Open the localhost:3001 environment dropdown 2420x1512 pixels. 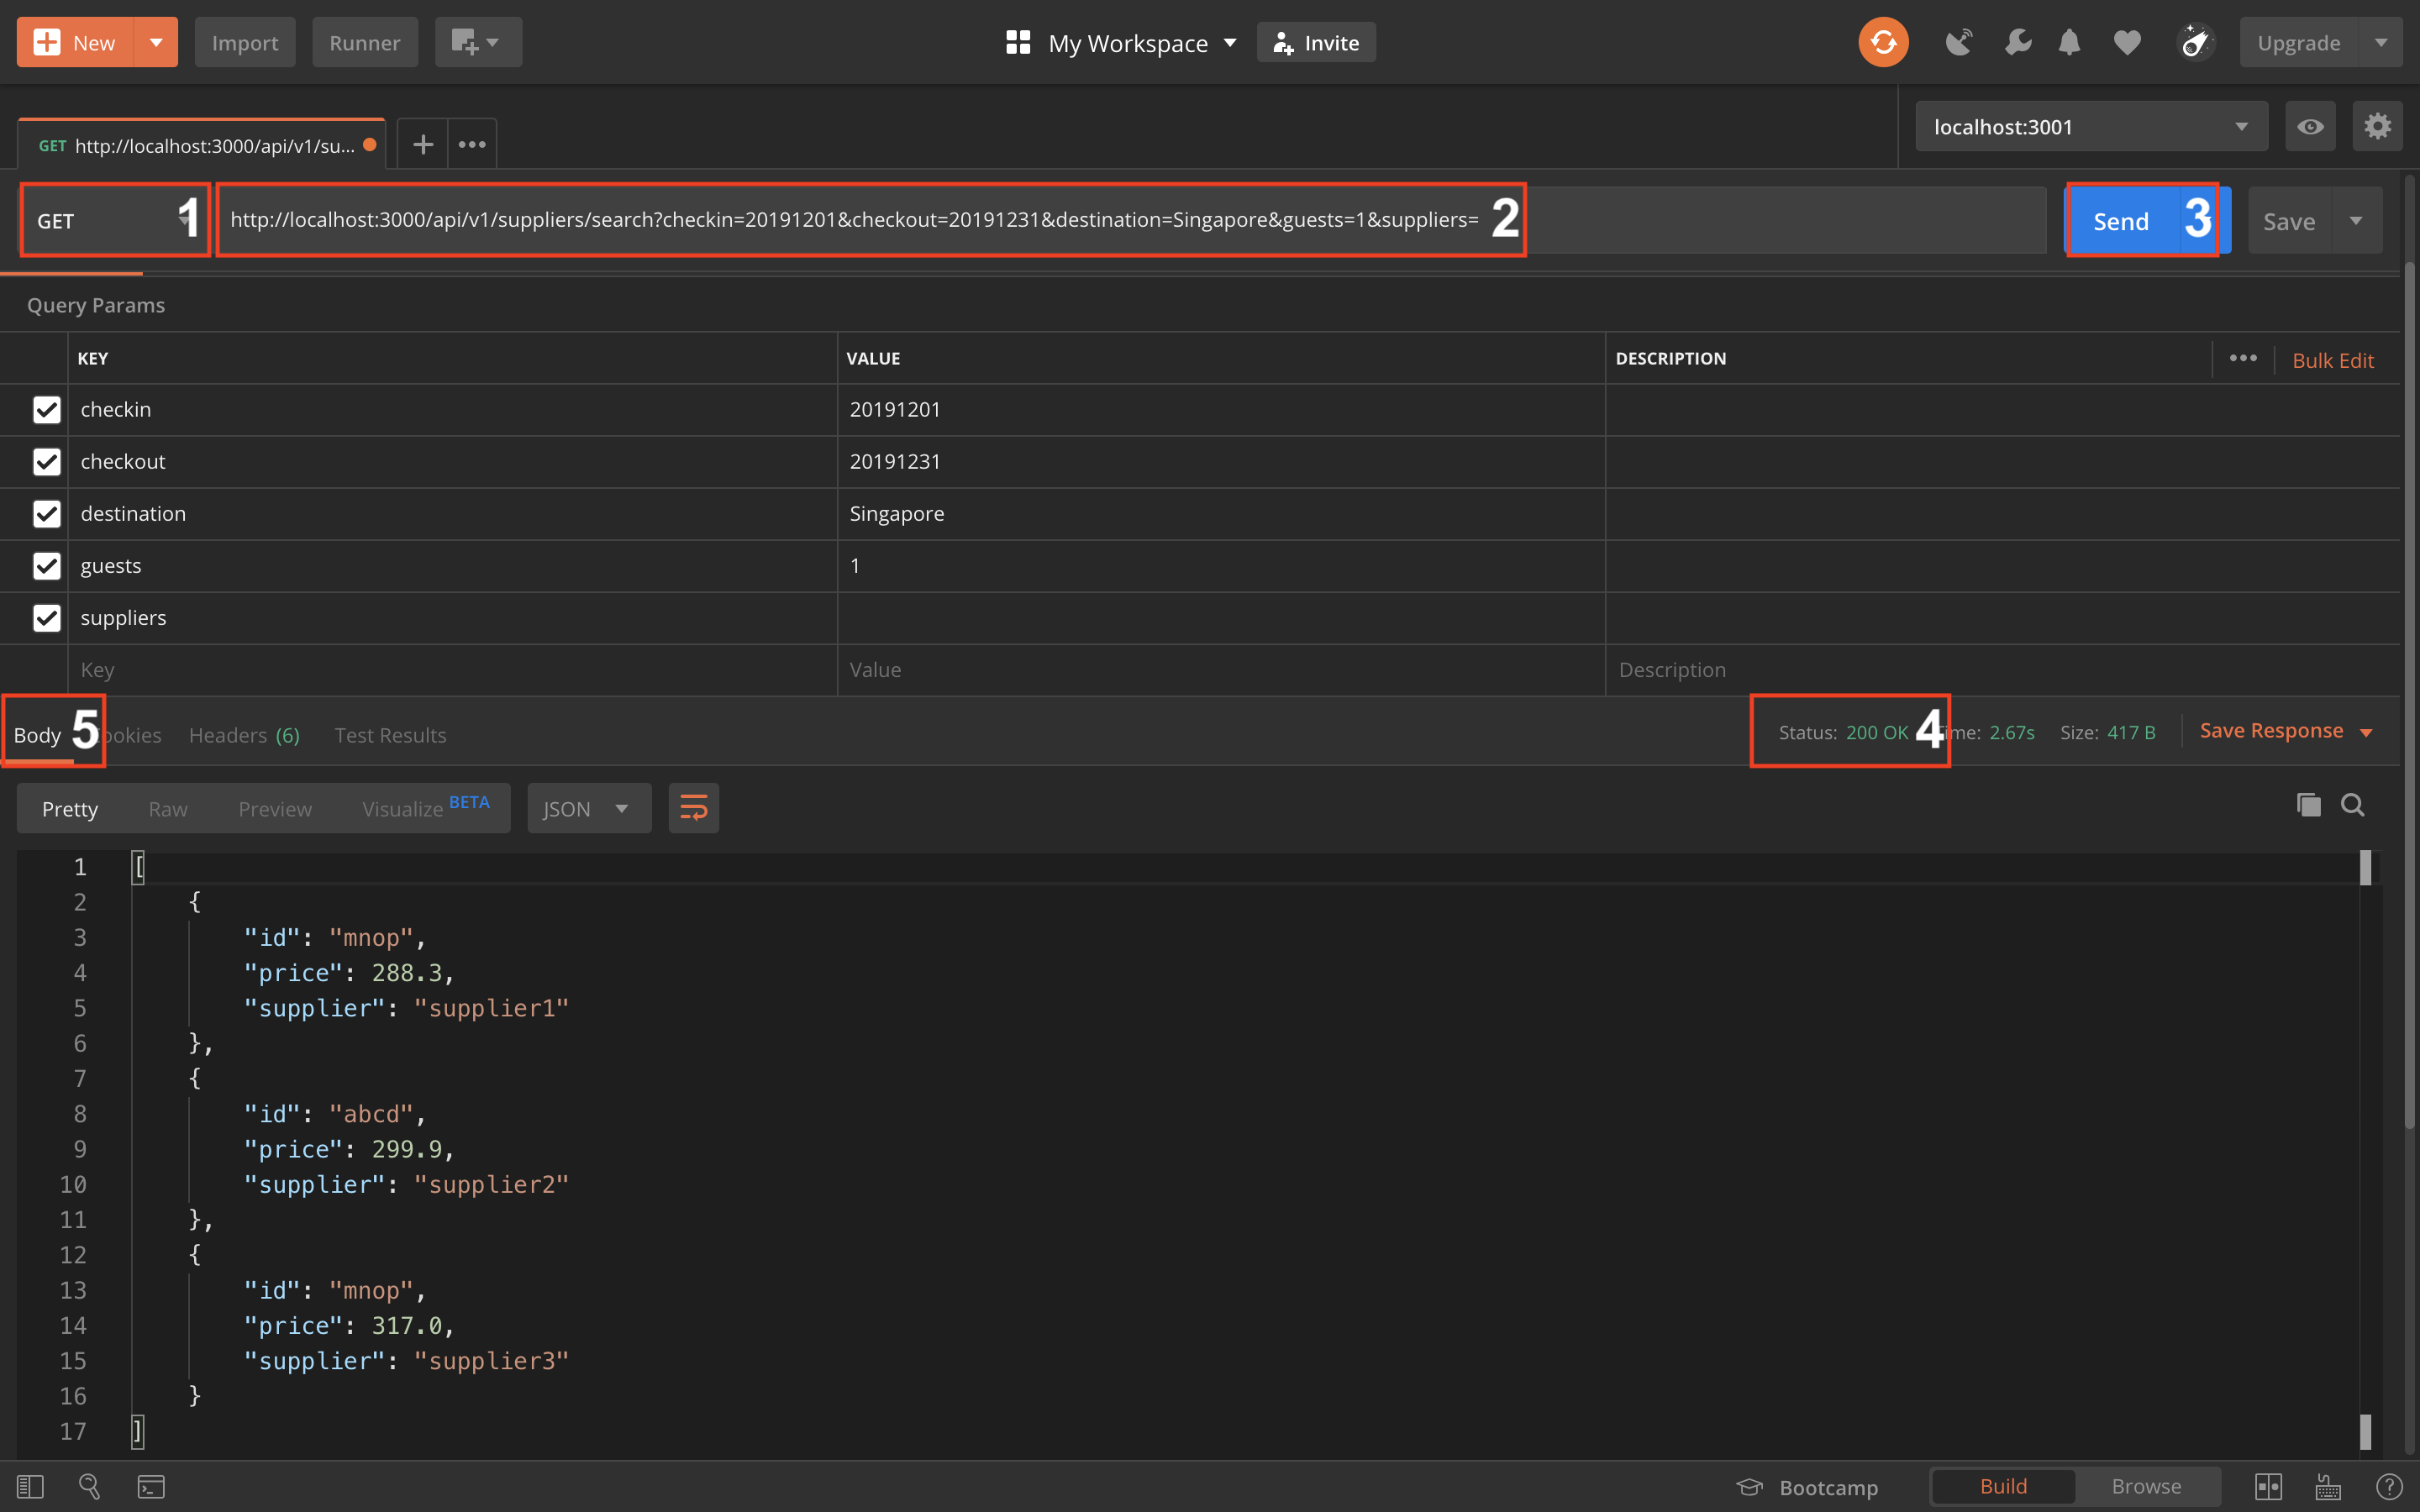click(2091, 126)
